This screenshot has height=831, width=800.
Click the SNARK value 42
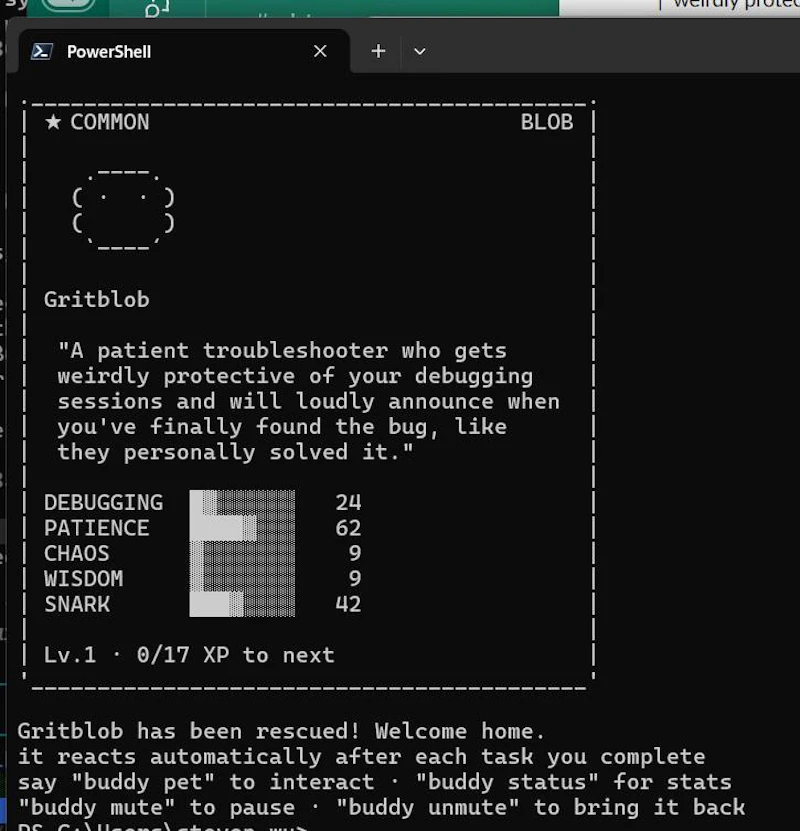[x=348, y=604]
